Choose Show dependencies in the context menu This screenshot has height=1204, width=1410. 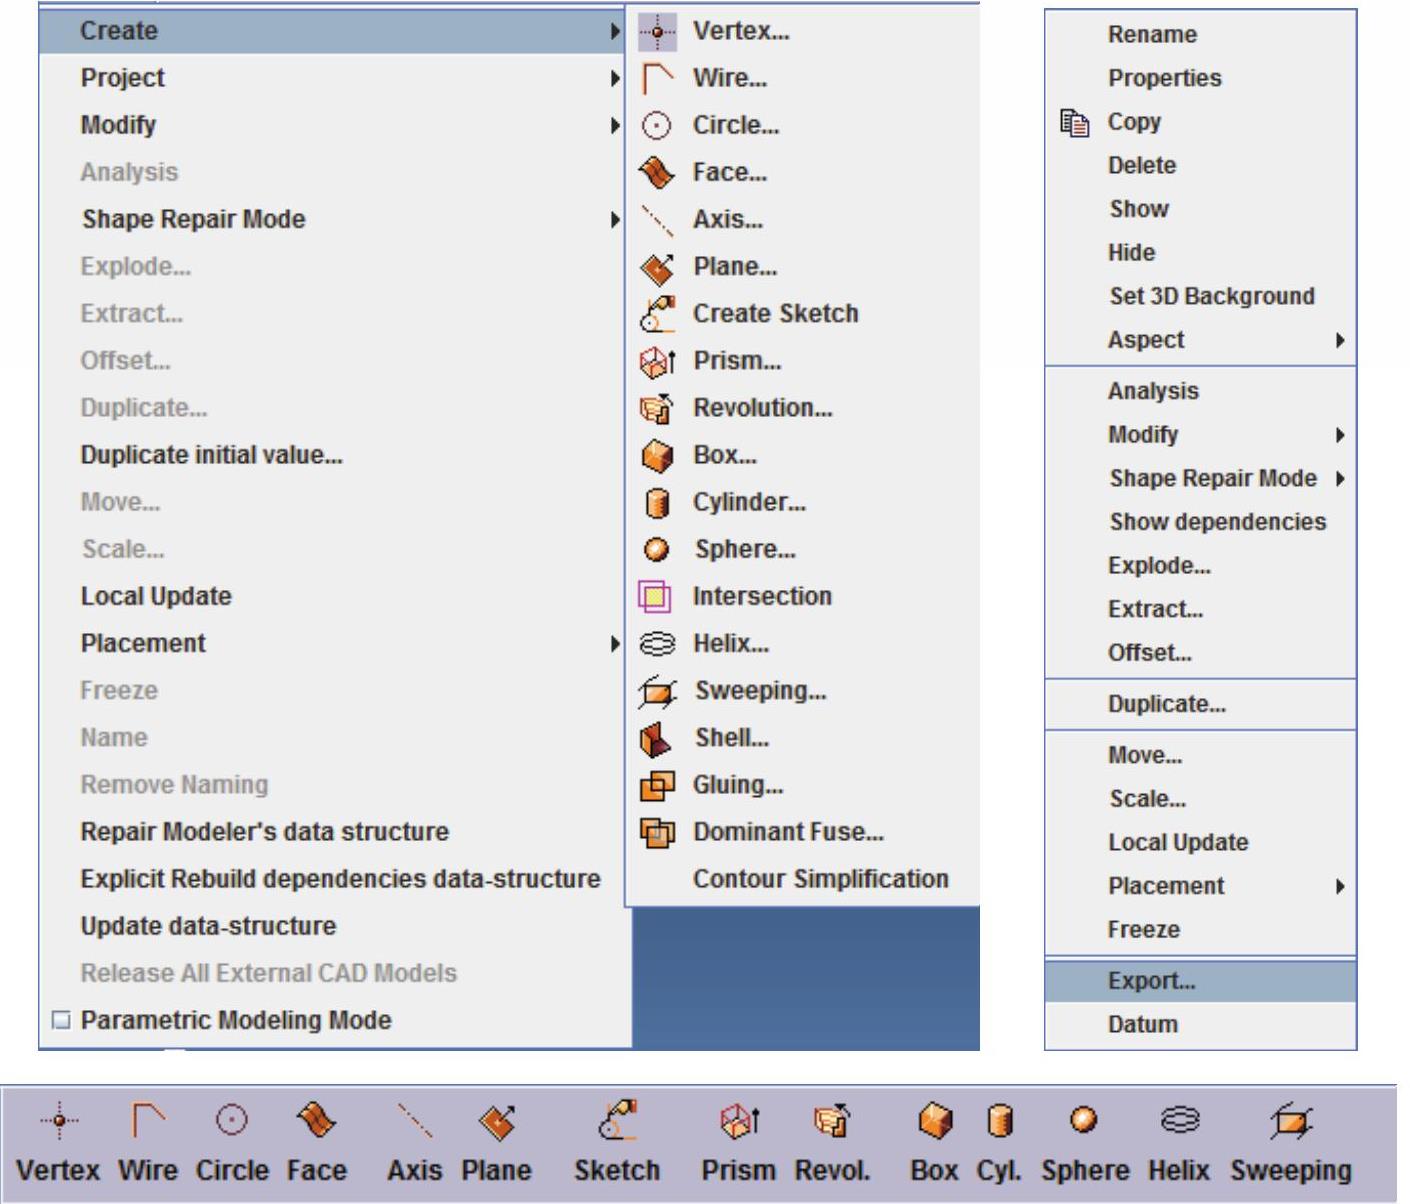1217,522
